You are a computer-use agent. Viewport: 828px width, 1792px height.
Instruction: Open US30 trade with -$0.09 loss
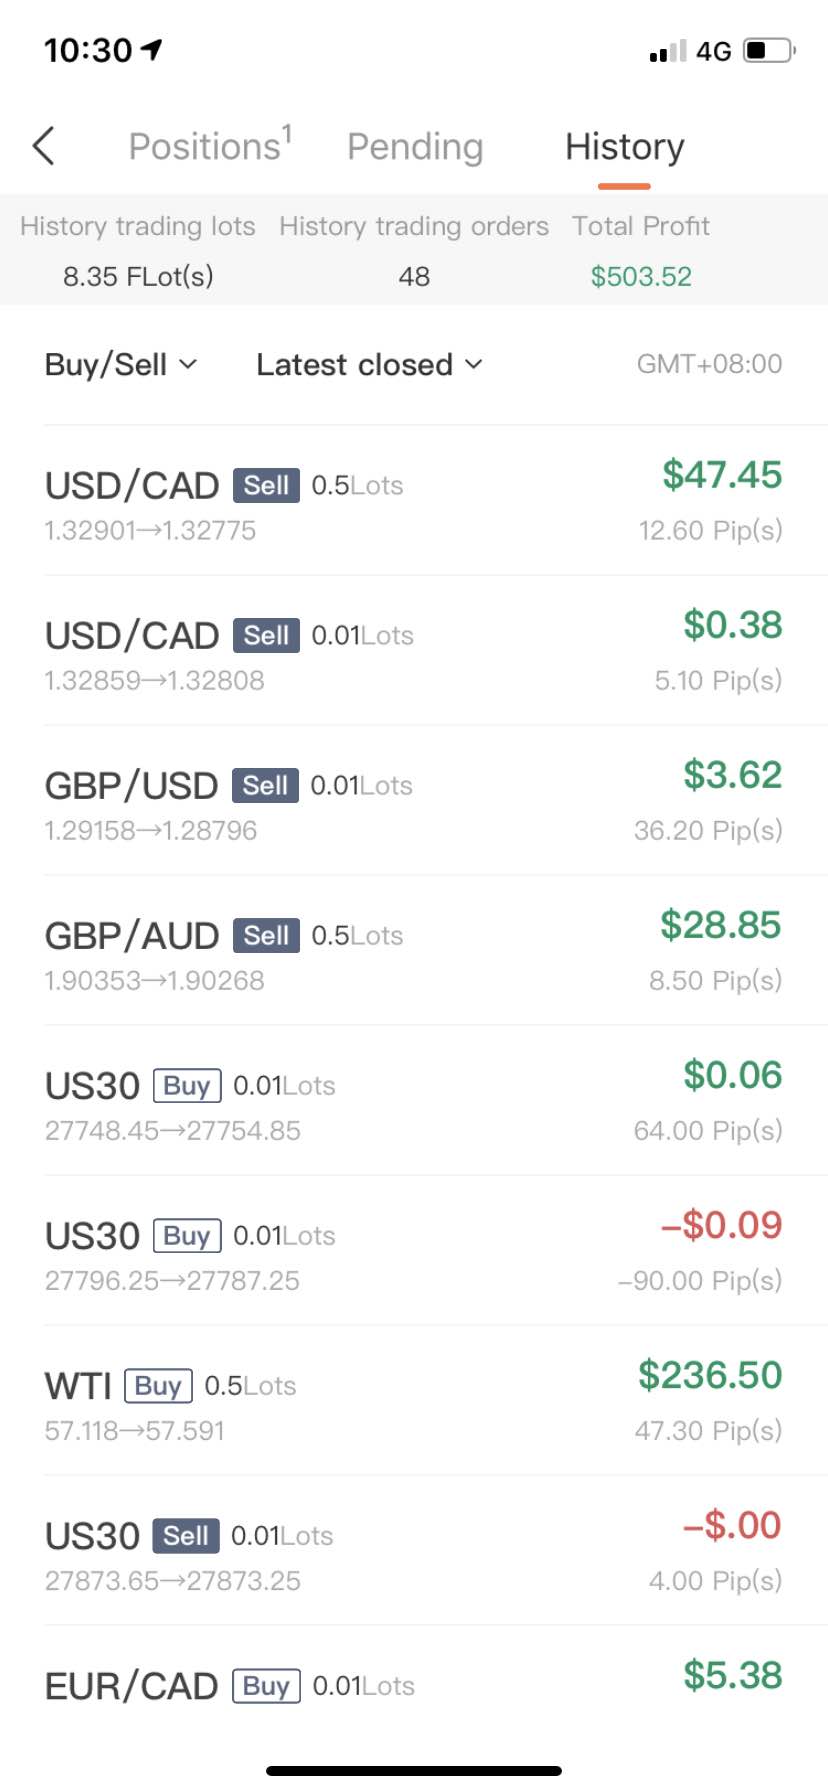point(414,1251)
